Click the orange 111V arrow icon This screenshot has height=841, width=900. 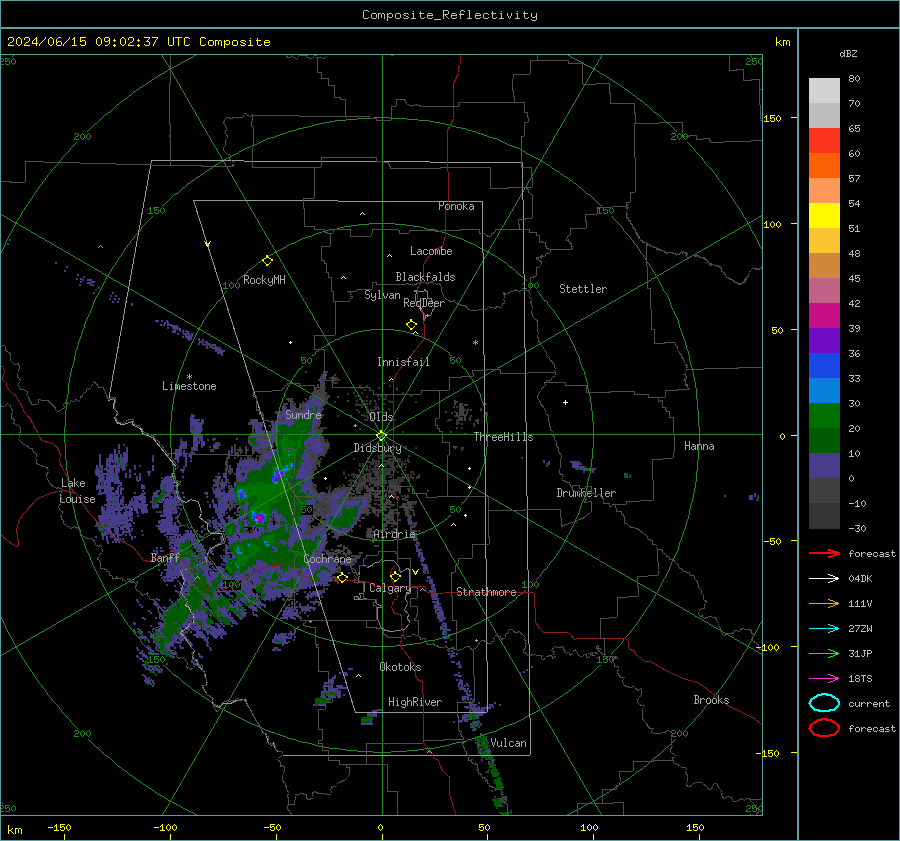click(x=824, y=603)
